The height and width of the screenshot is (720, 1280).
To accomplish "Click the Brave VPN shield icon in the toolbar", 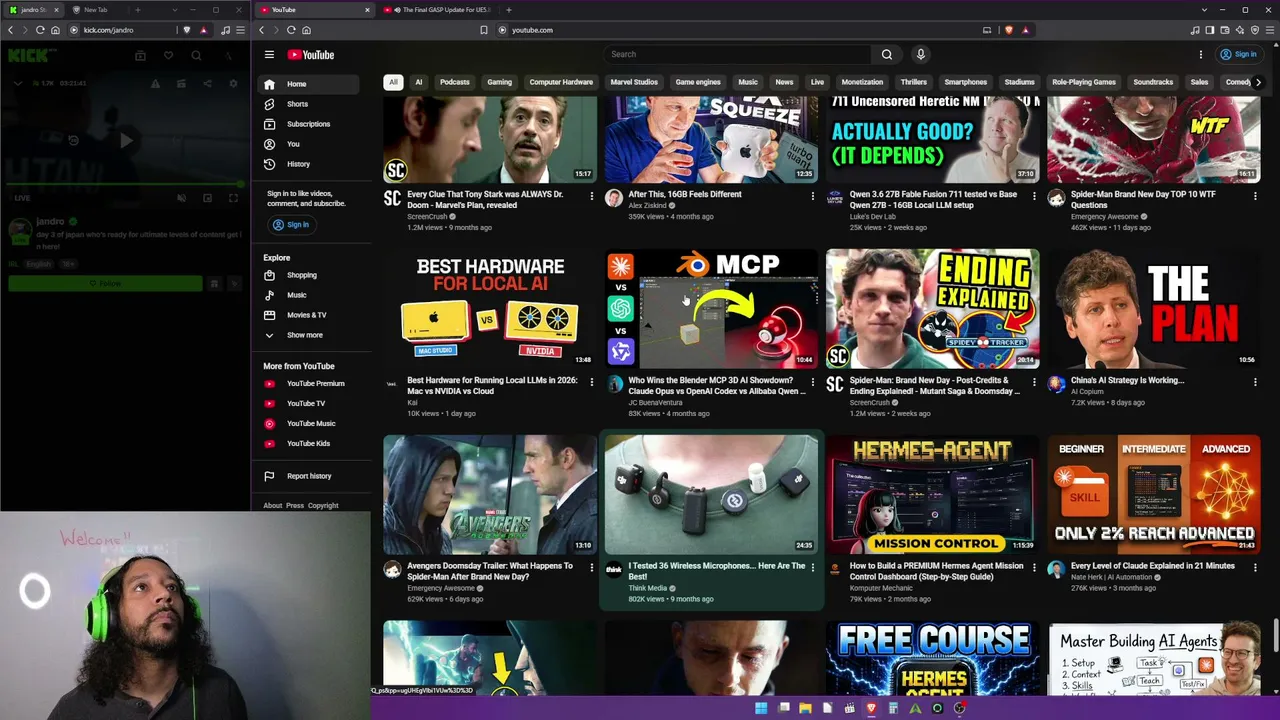I will coord(1255,30).
